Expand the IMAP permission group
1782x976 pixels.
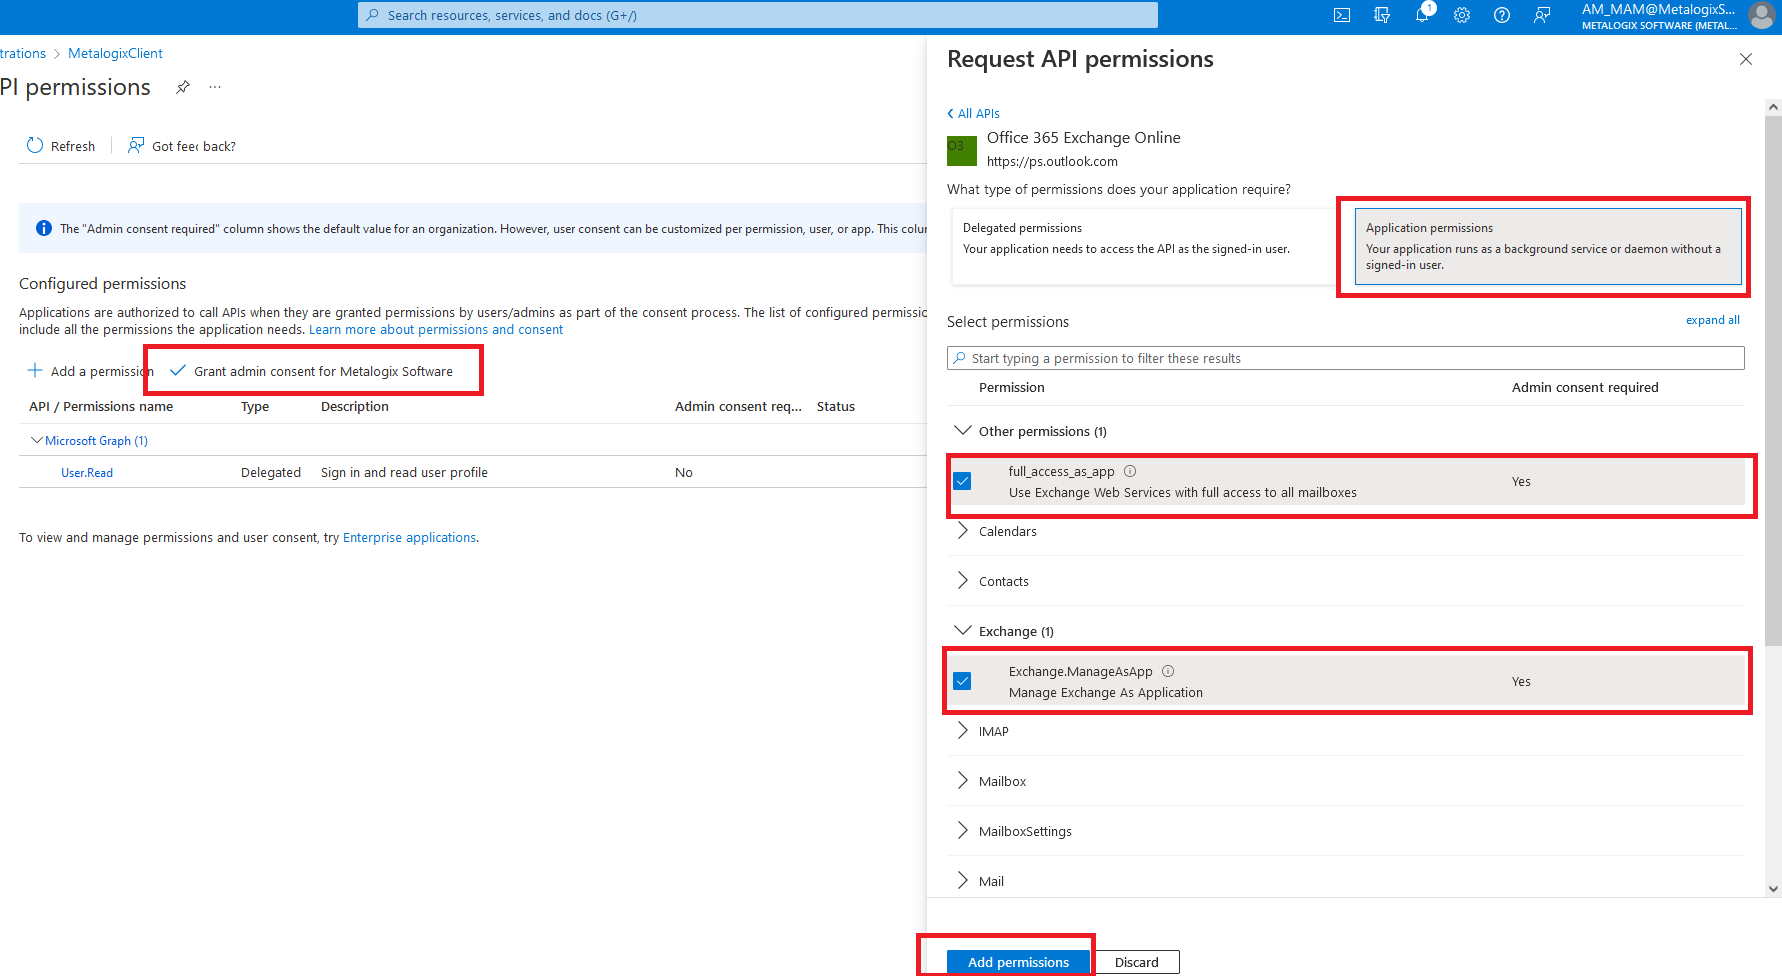click(x=963, y=731)
